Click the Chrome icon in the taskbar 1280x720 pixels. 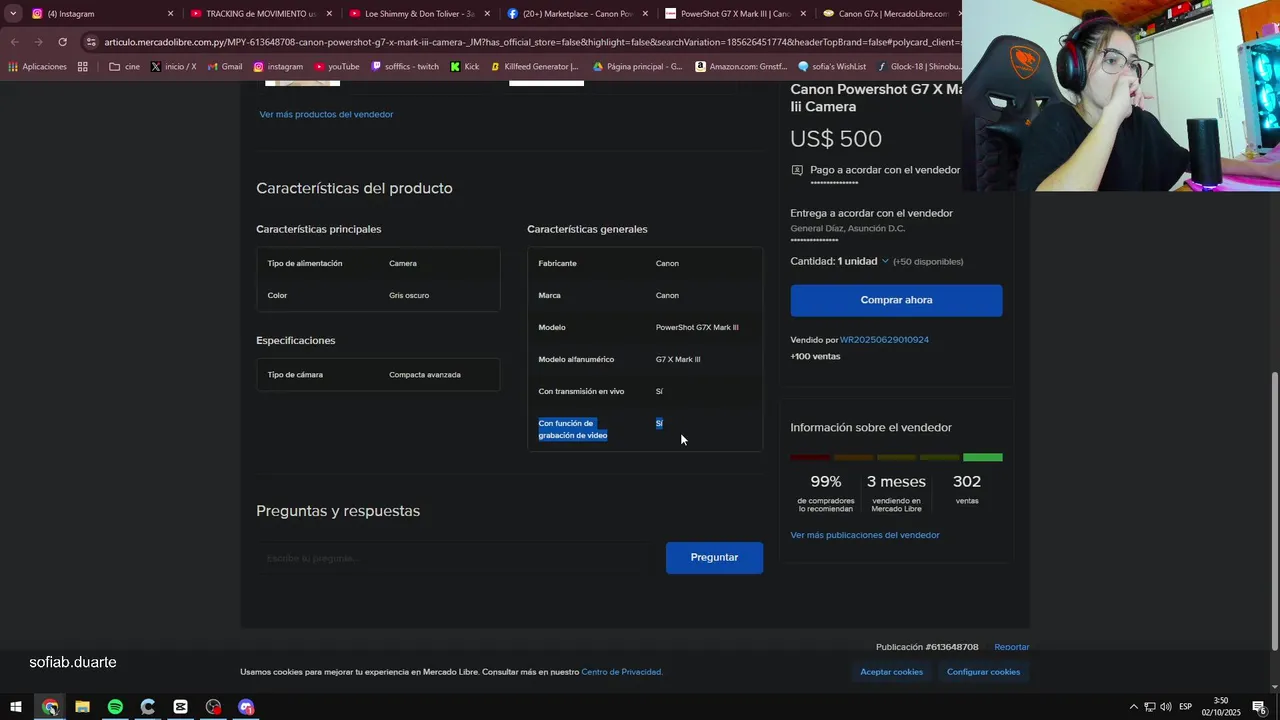tap(50, 707)
